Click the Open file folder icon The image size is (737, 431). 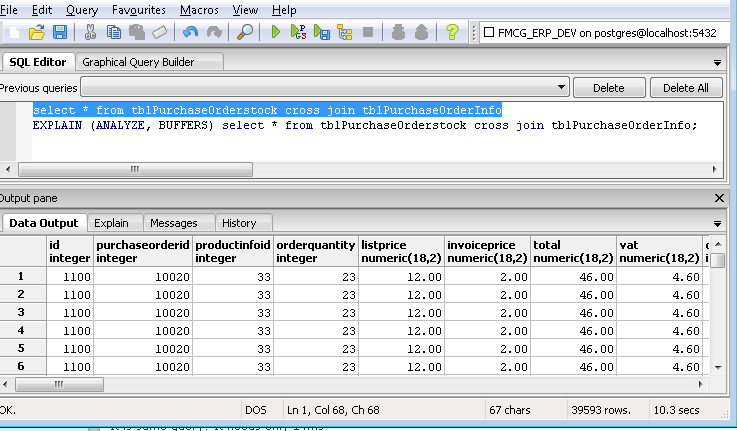point(37,33)
